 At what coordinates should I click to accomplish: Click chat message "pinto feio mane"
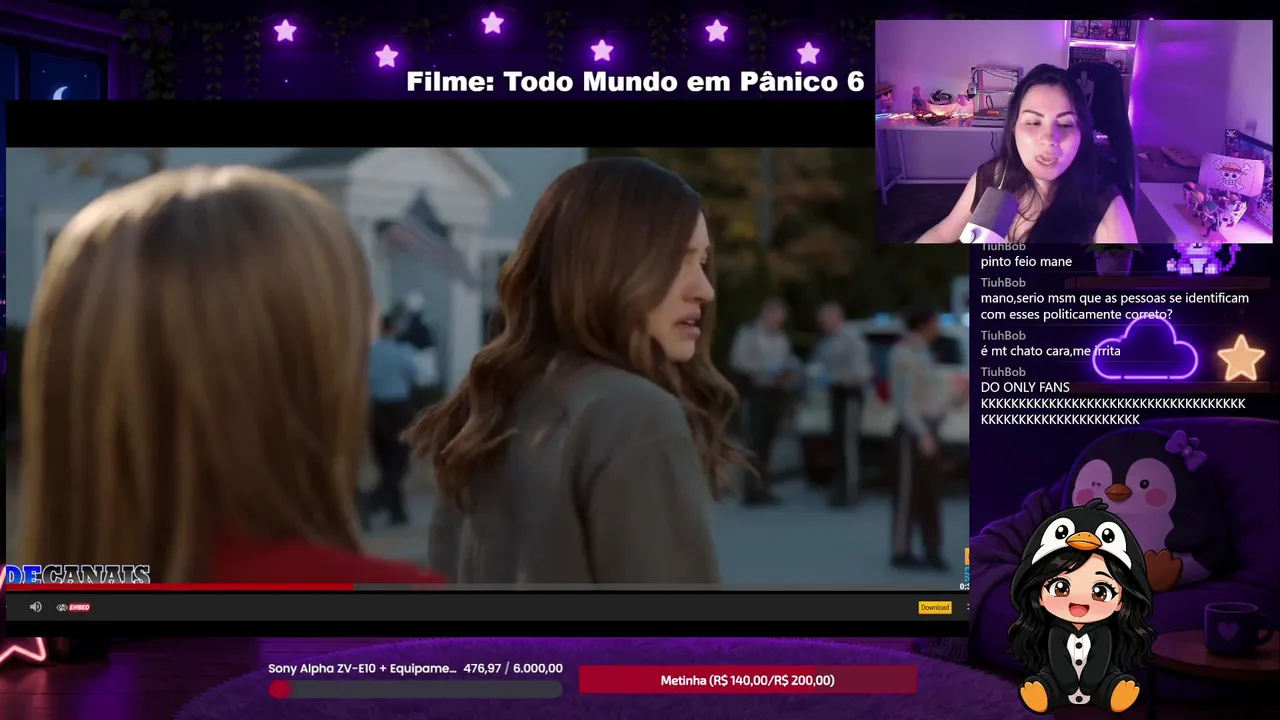point(1026,262)
